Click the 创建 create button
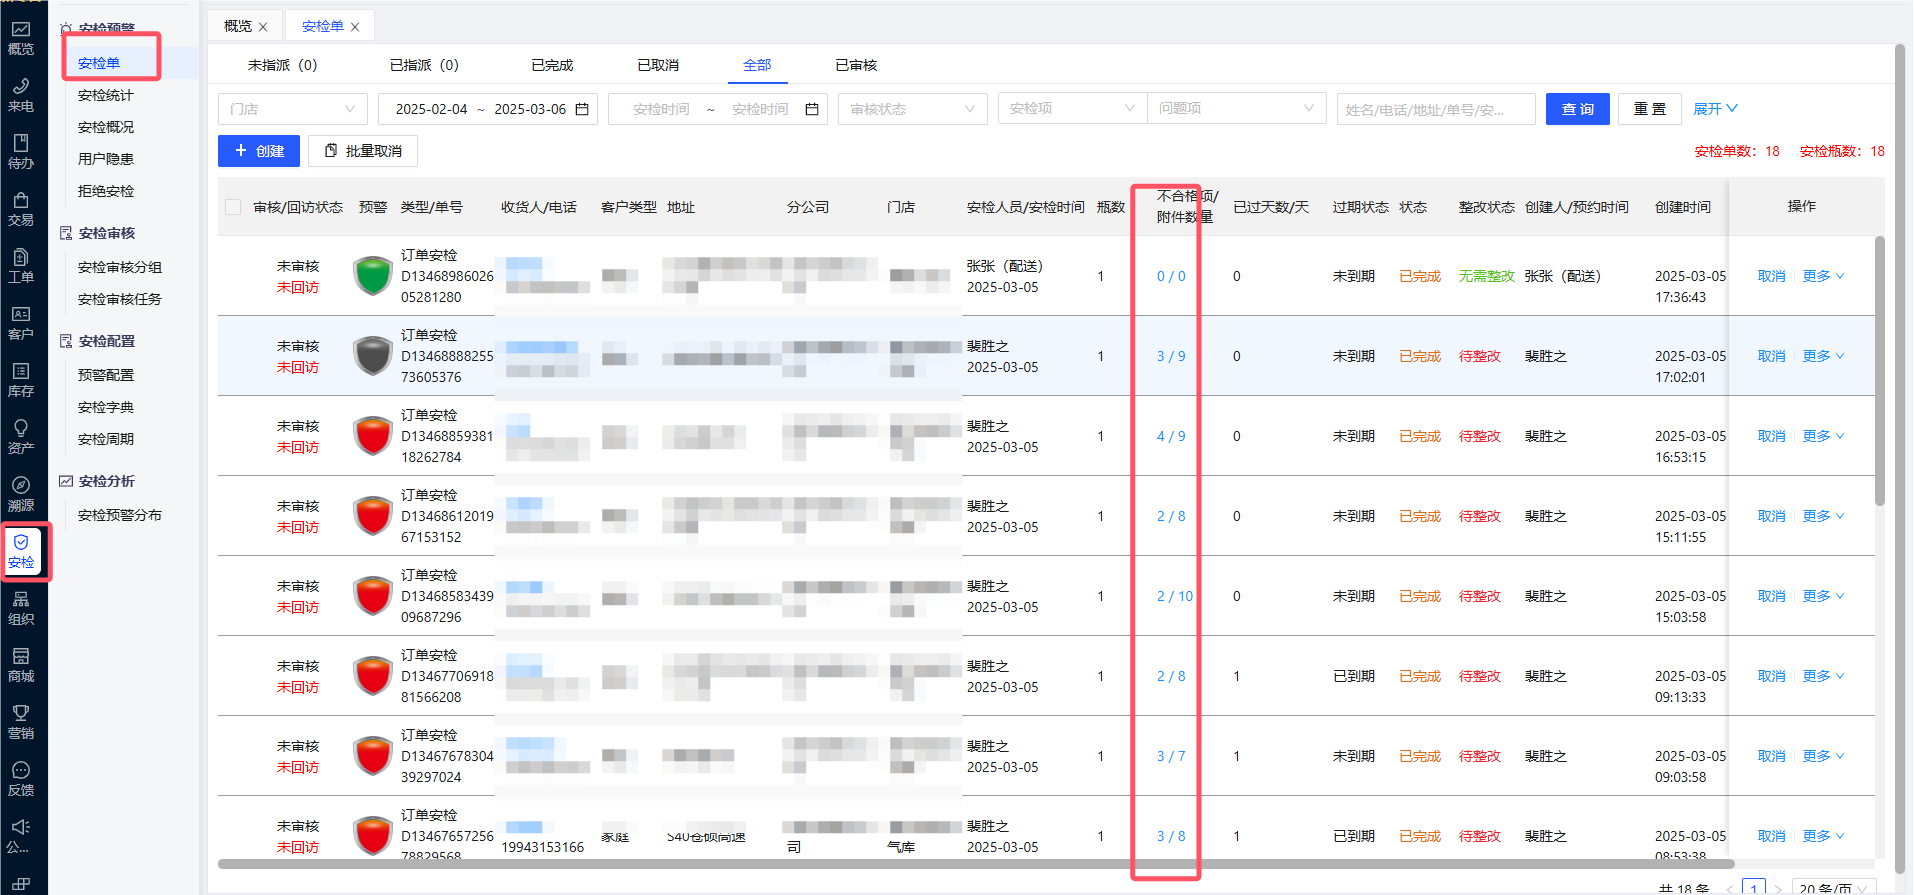The width and height of the screenshot is (1914, 895). [x=259, y=151]
